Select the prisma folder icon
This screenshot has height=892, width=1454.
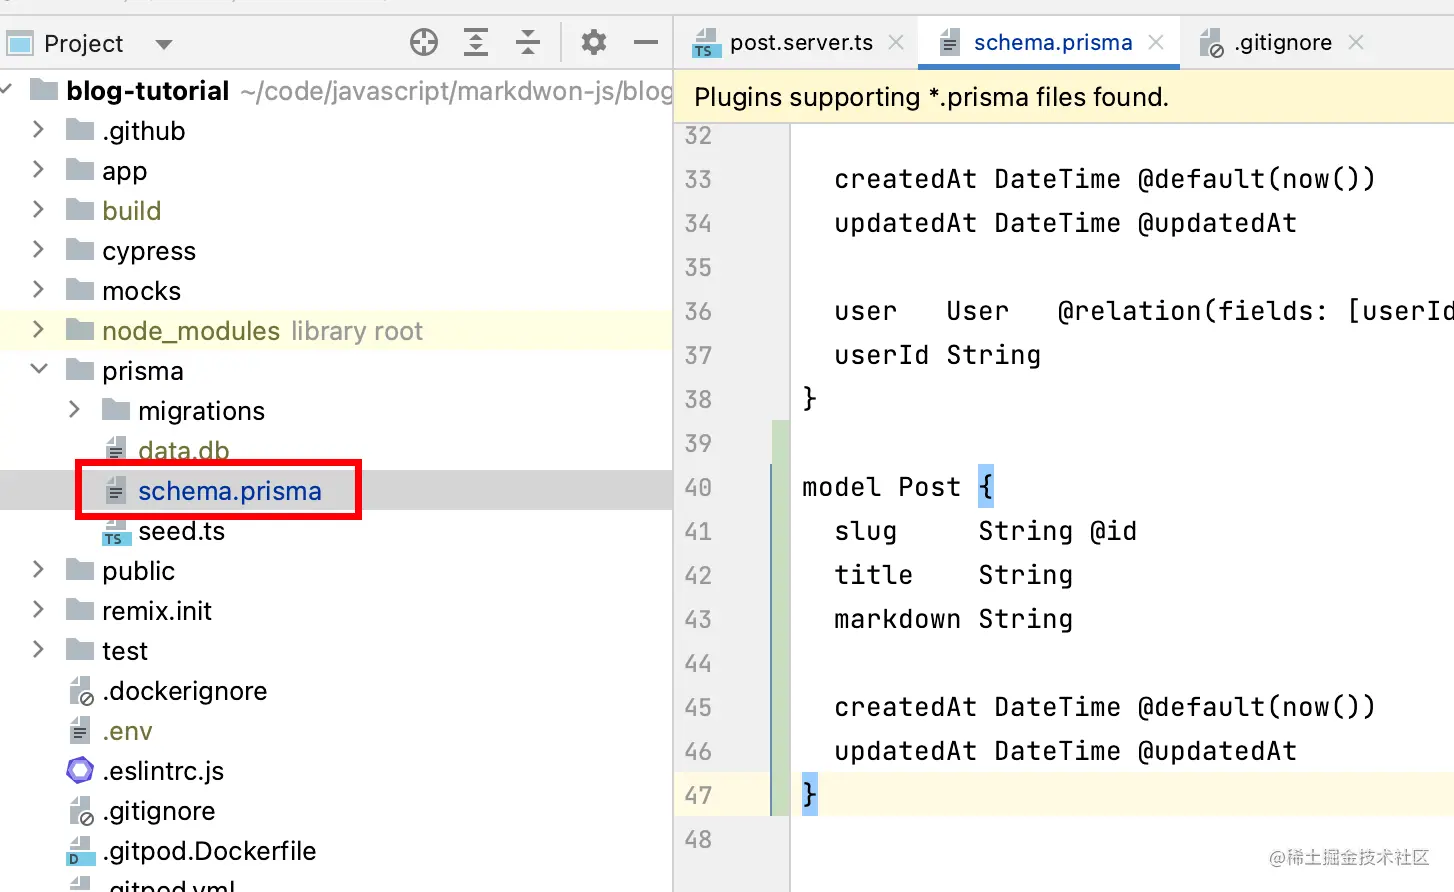(80, 370)
